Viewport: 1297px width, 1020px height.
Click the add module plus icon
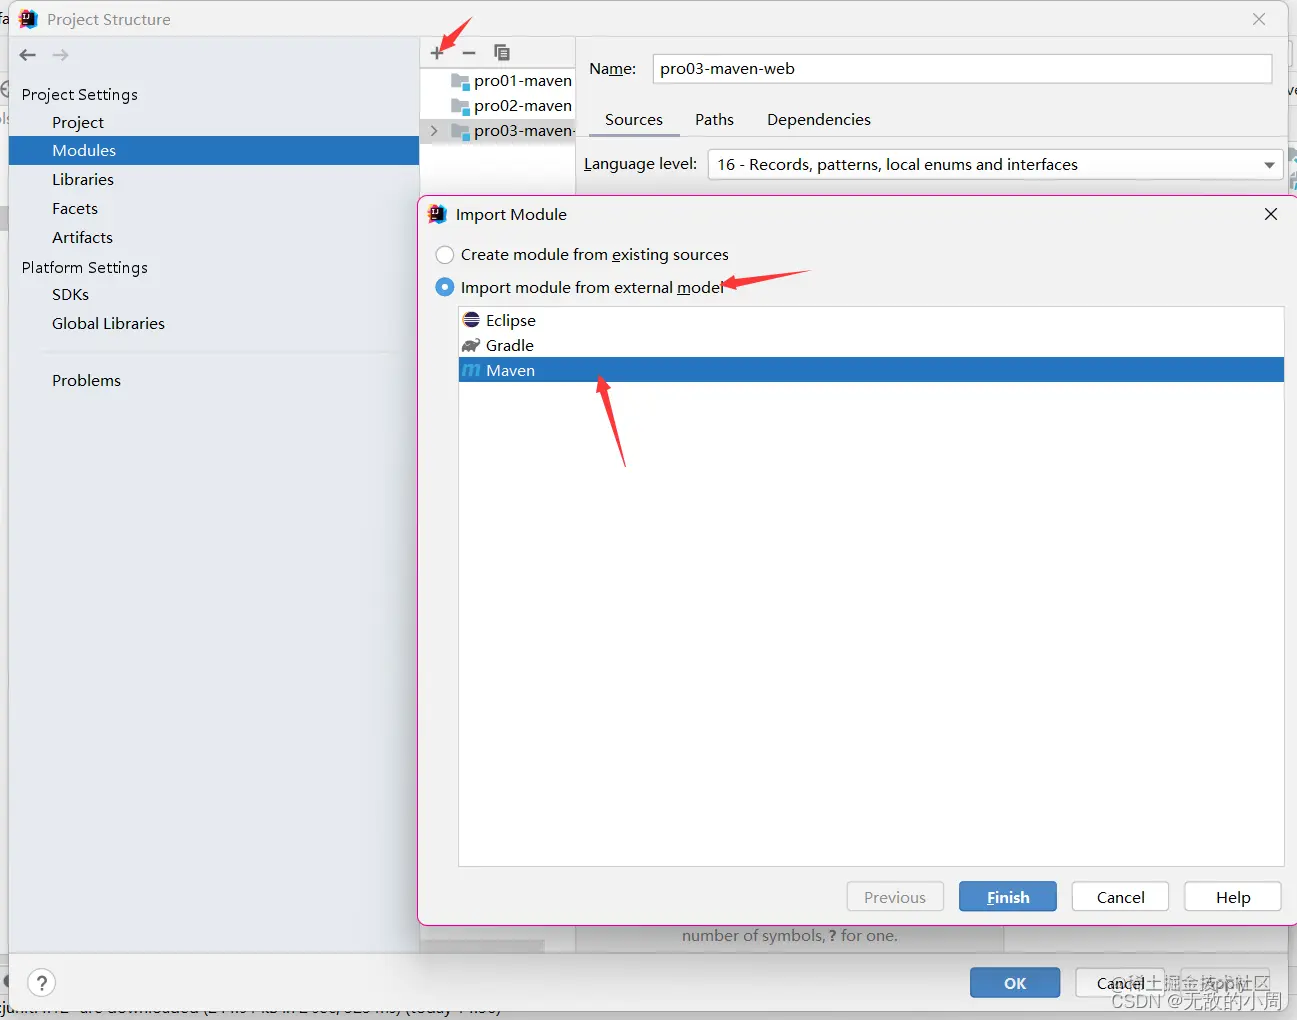[437, 52]
